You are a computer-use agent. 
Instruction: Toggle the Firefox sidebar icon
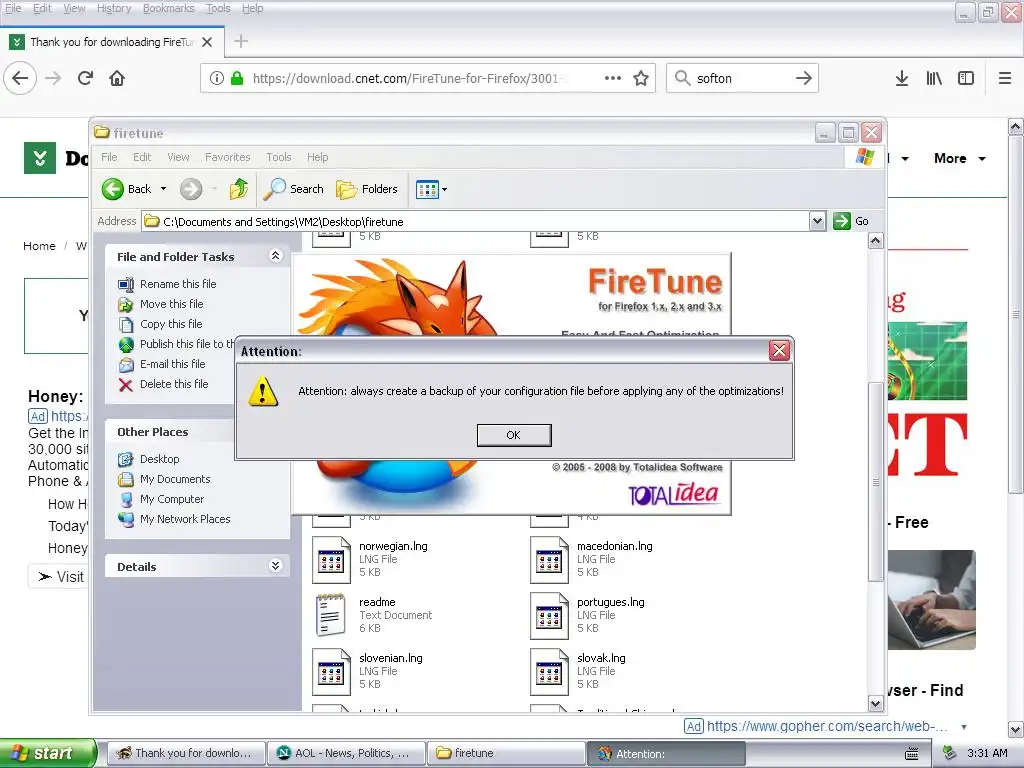pyautogui.click(x=966, y=78)
